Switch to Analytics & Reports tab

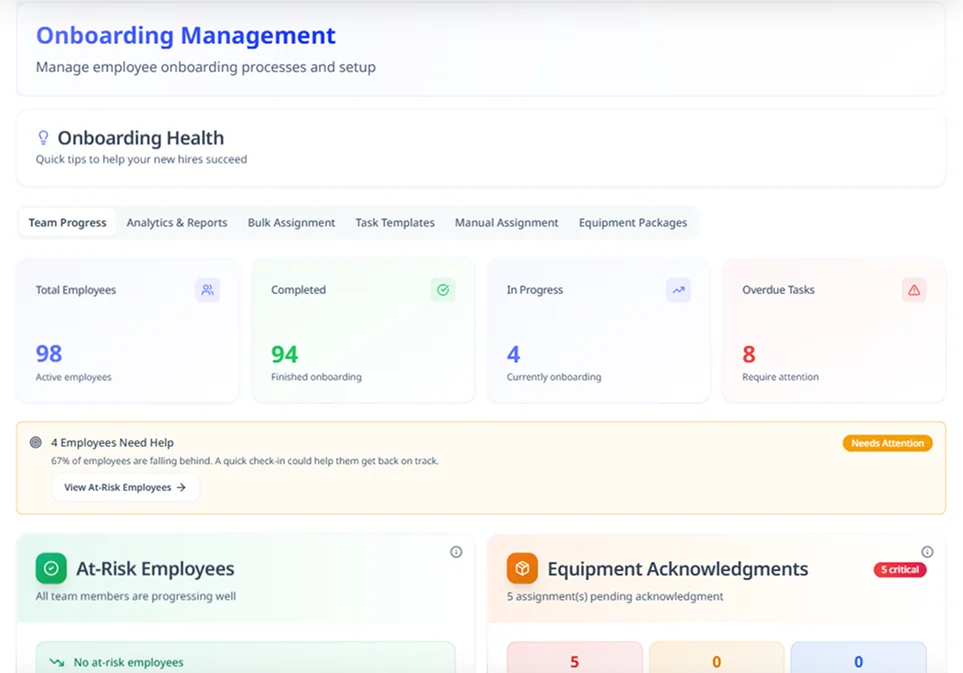tap(177, 223)
